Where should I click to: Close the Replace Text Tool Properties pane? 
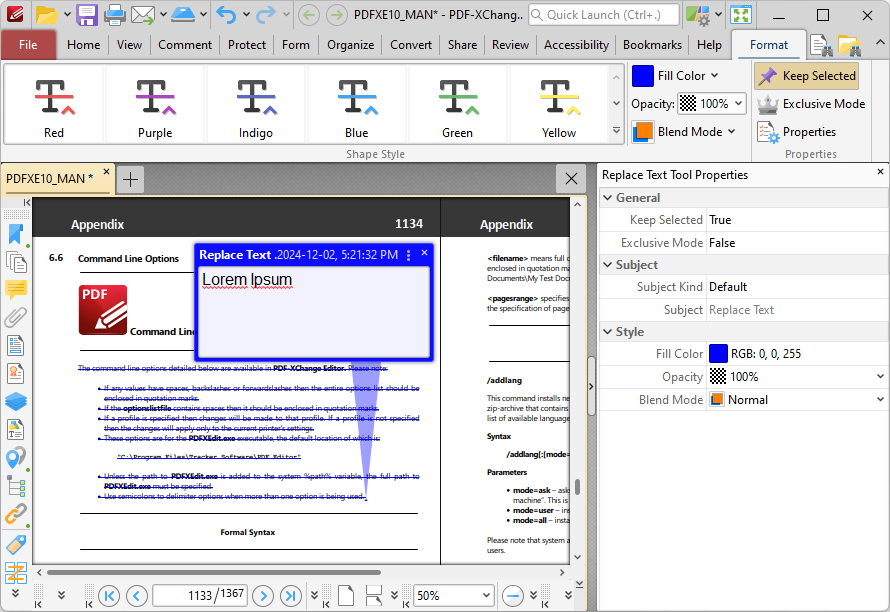pyautogui.click(x=880, y=172)
